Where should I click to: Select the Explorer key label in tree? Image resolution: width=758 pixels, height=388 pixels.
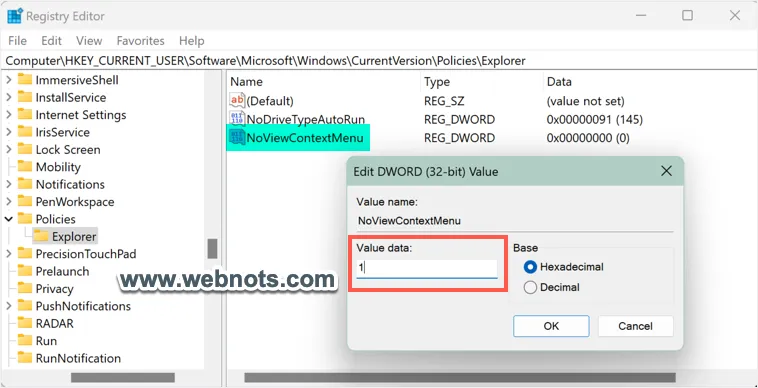(x=74, y=237)
